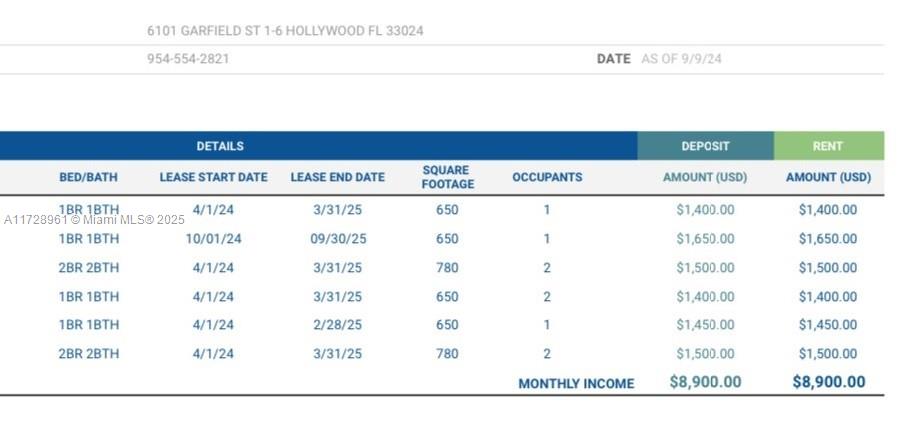Click the property address 6101 Garfield St
Viewport: 917px width, 437px height.
285,31
